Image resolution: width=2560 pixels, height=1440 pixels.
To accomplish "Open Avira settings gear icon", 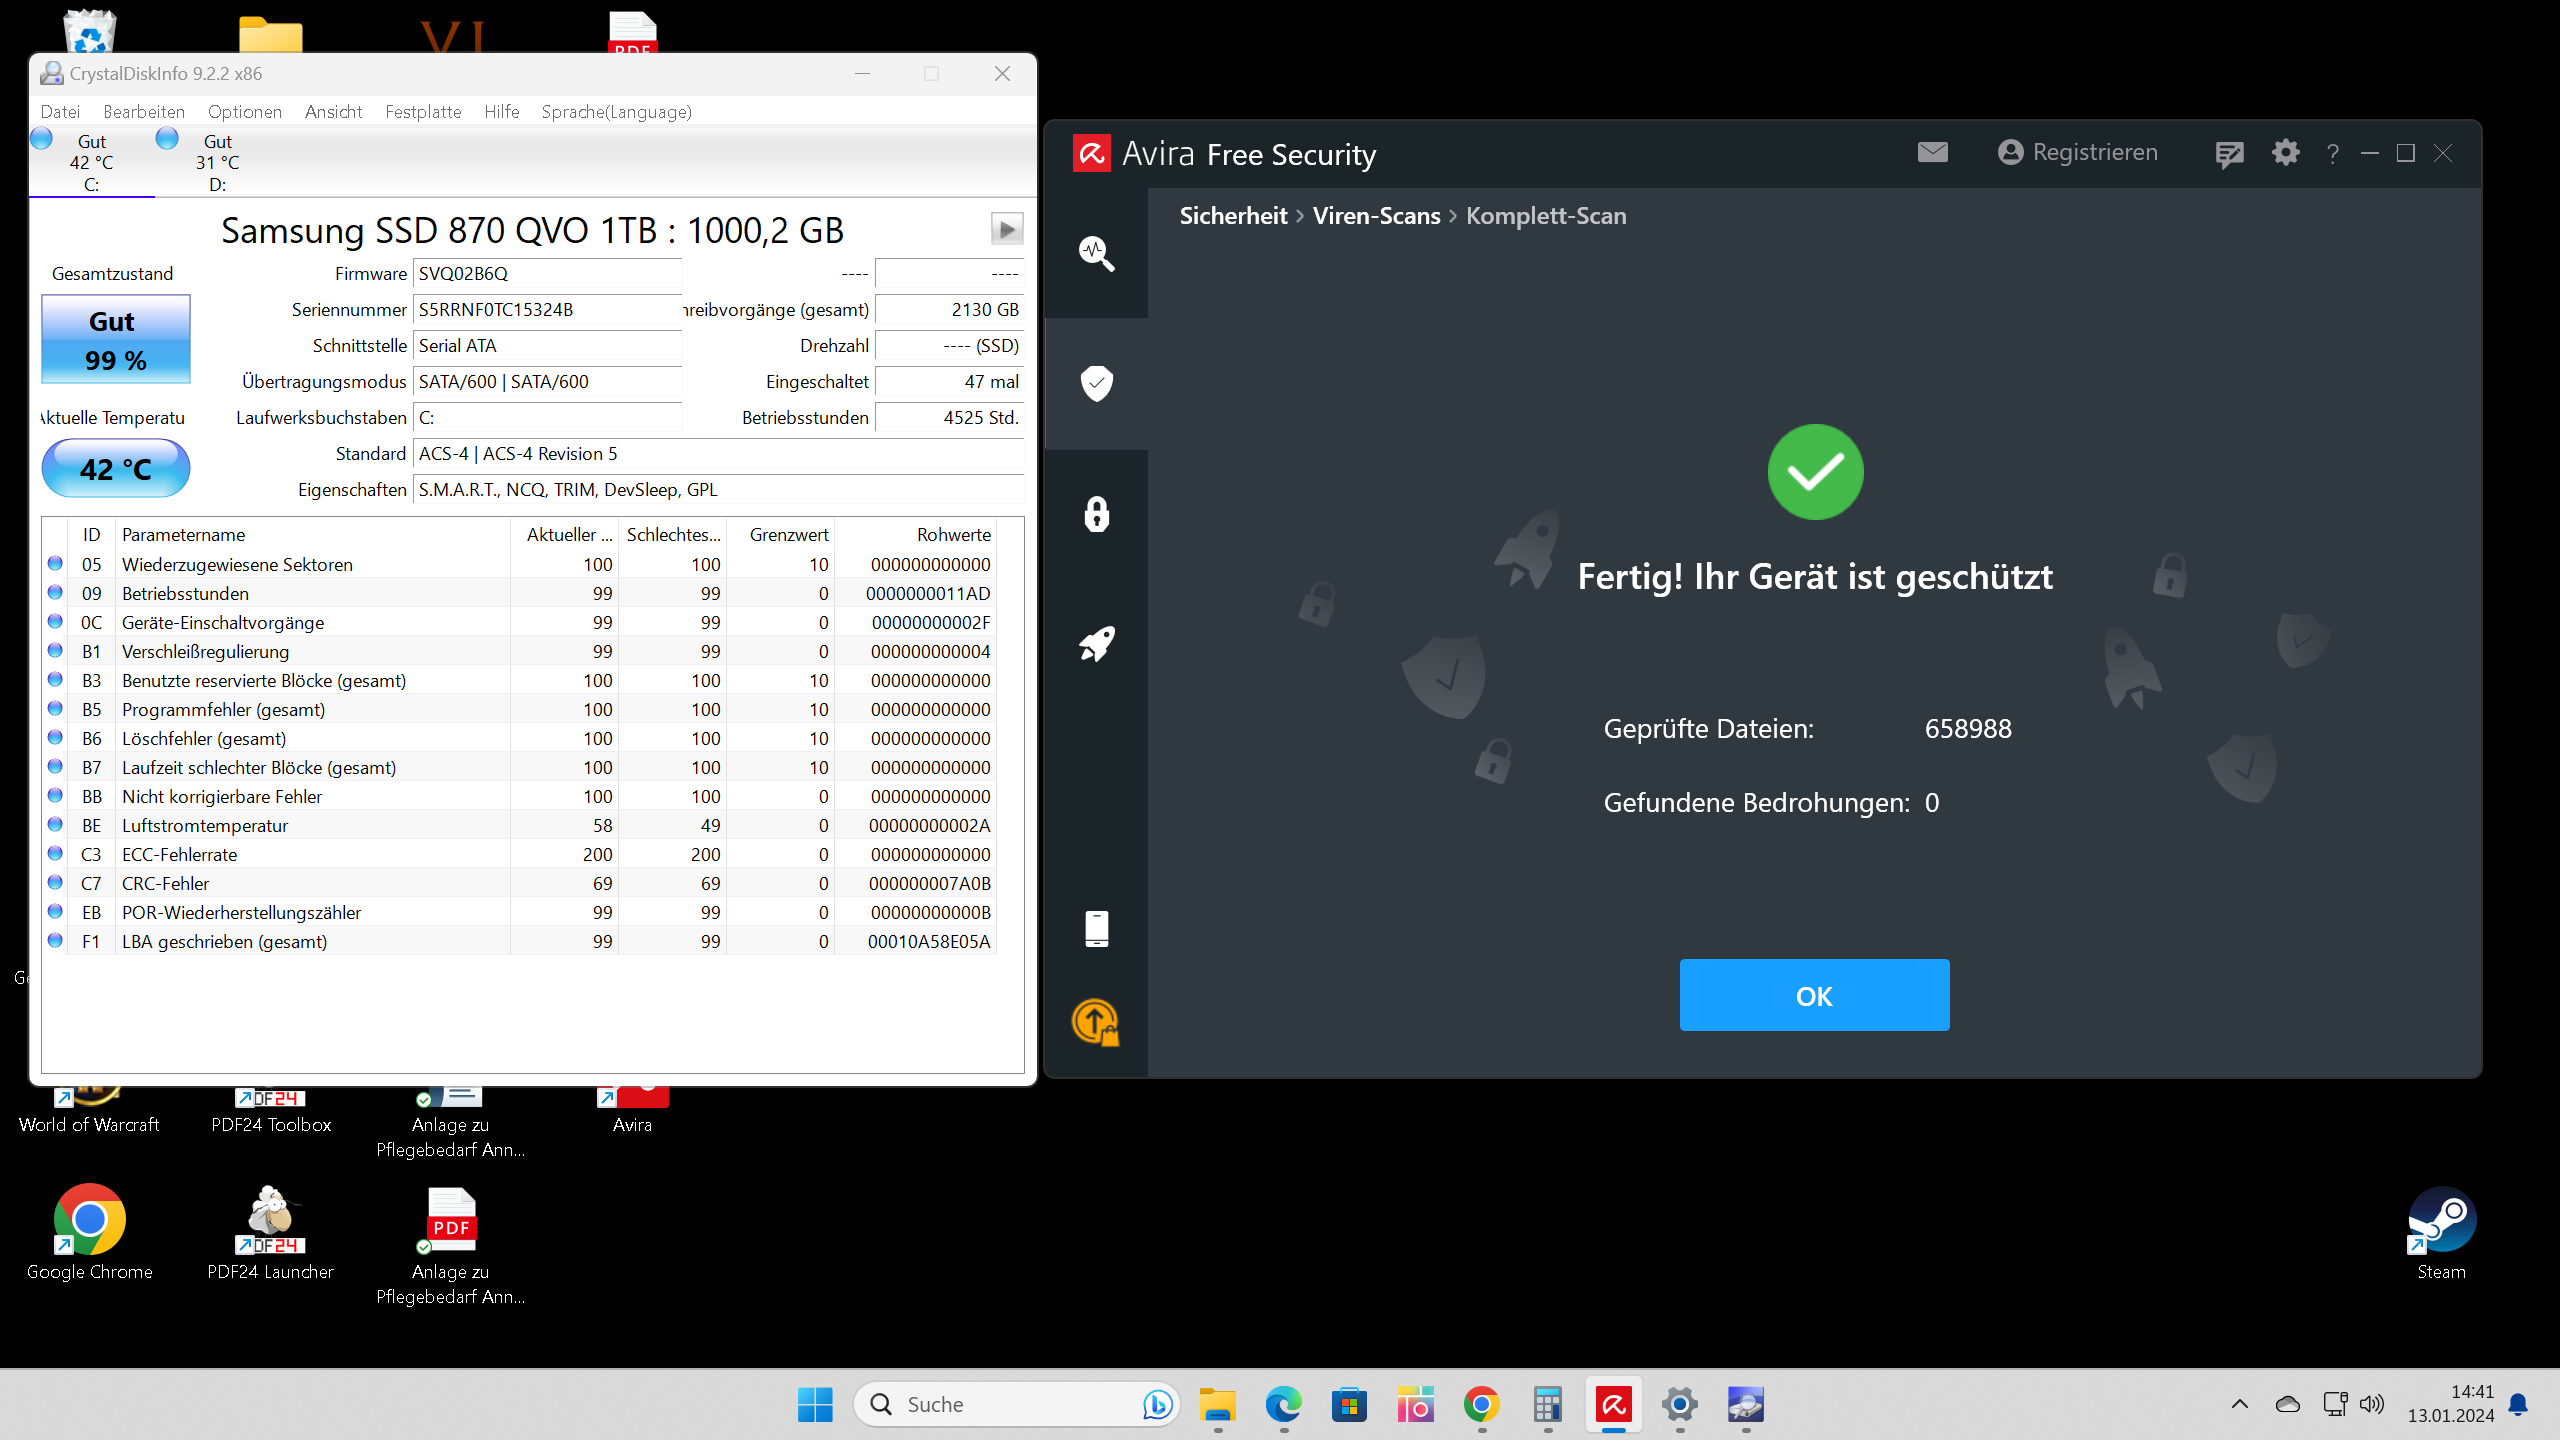I will point(2285,153).
